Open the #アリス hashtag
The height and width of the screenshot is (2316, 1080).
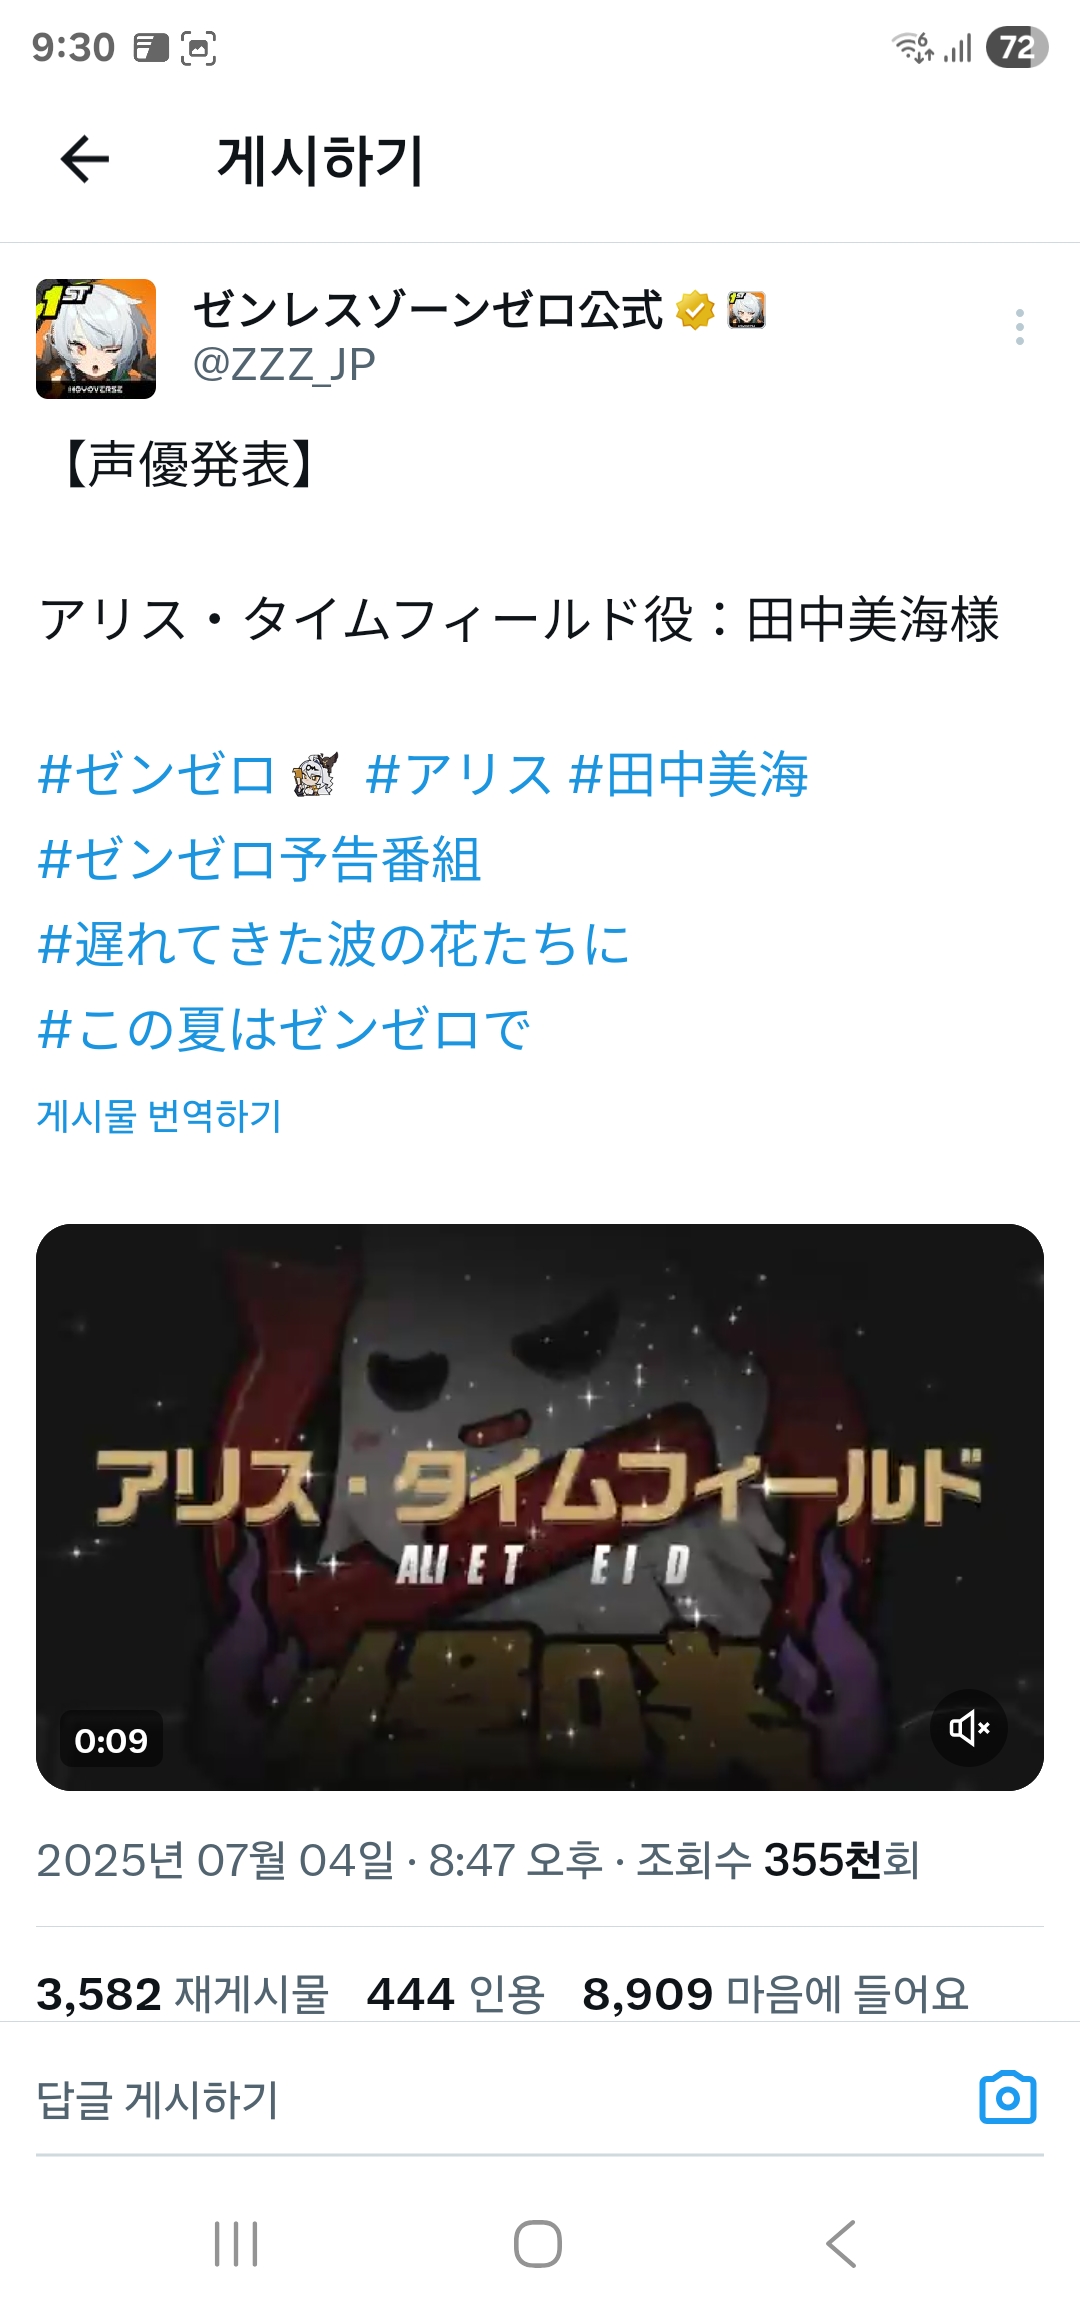(x=459, y=775)
